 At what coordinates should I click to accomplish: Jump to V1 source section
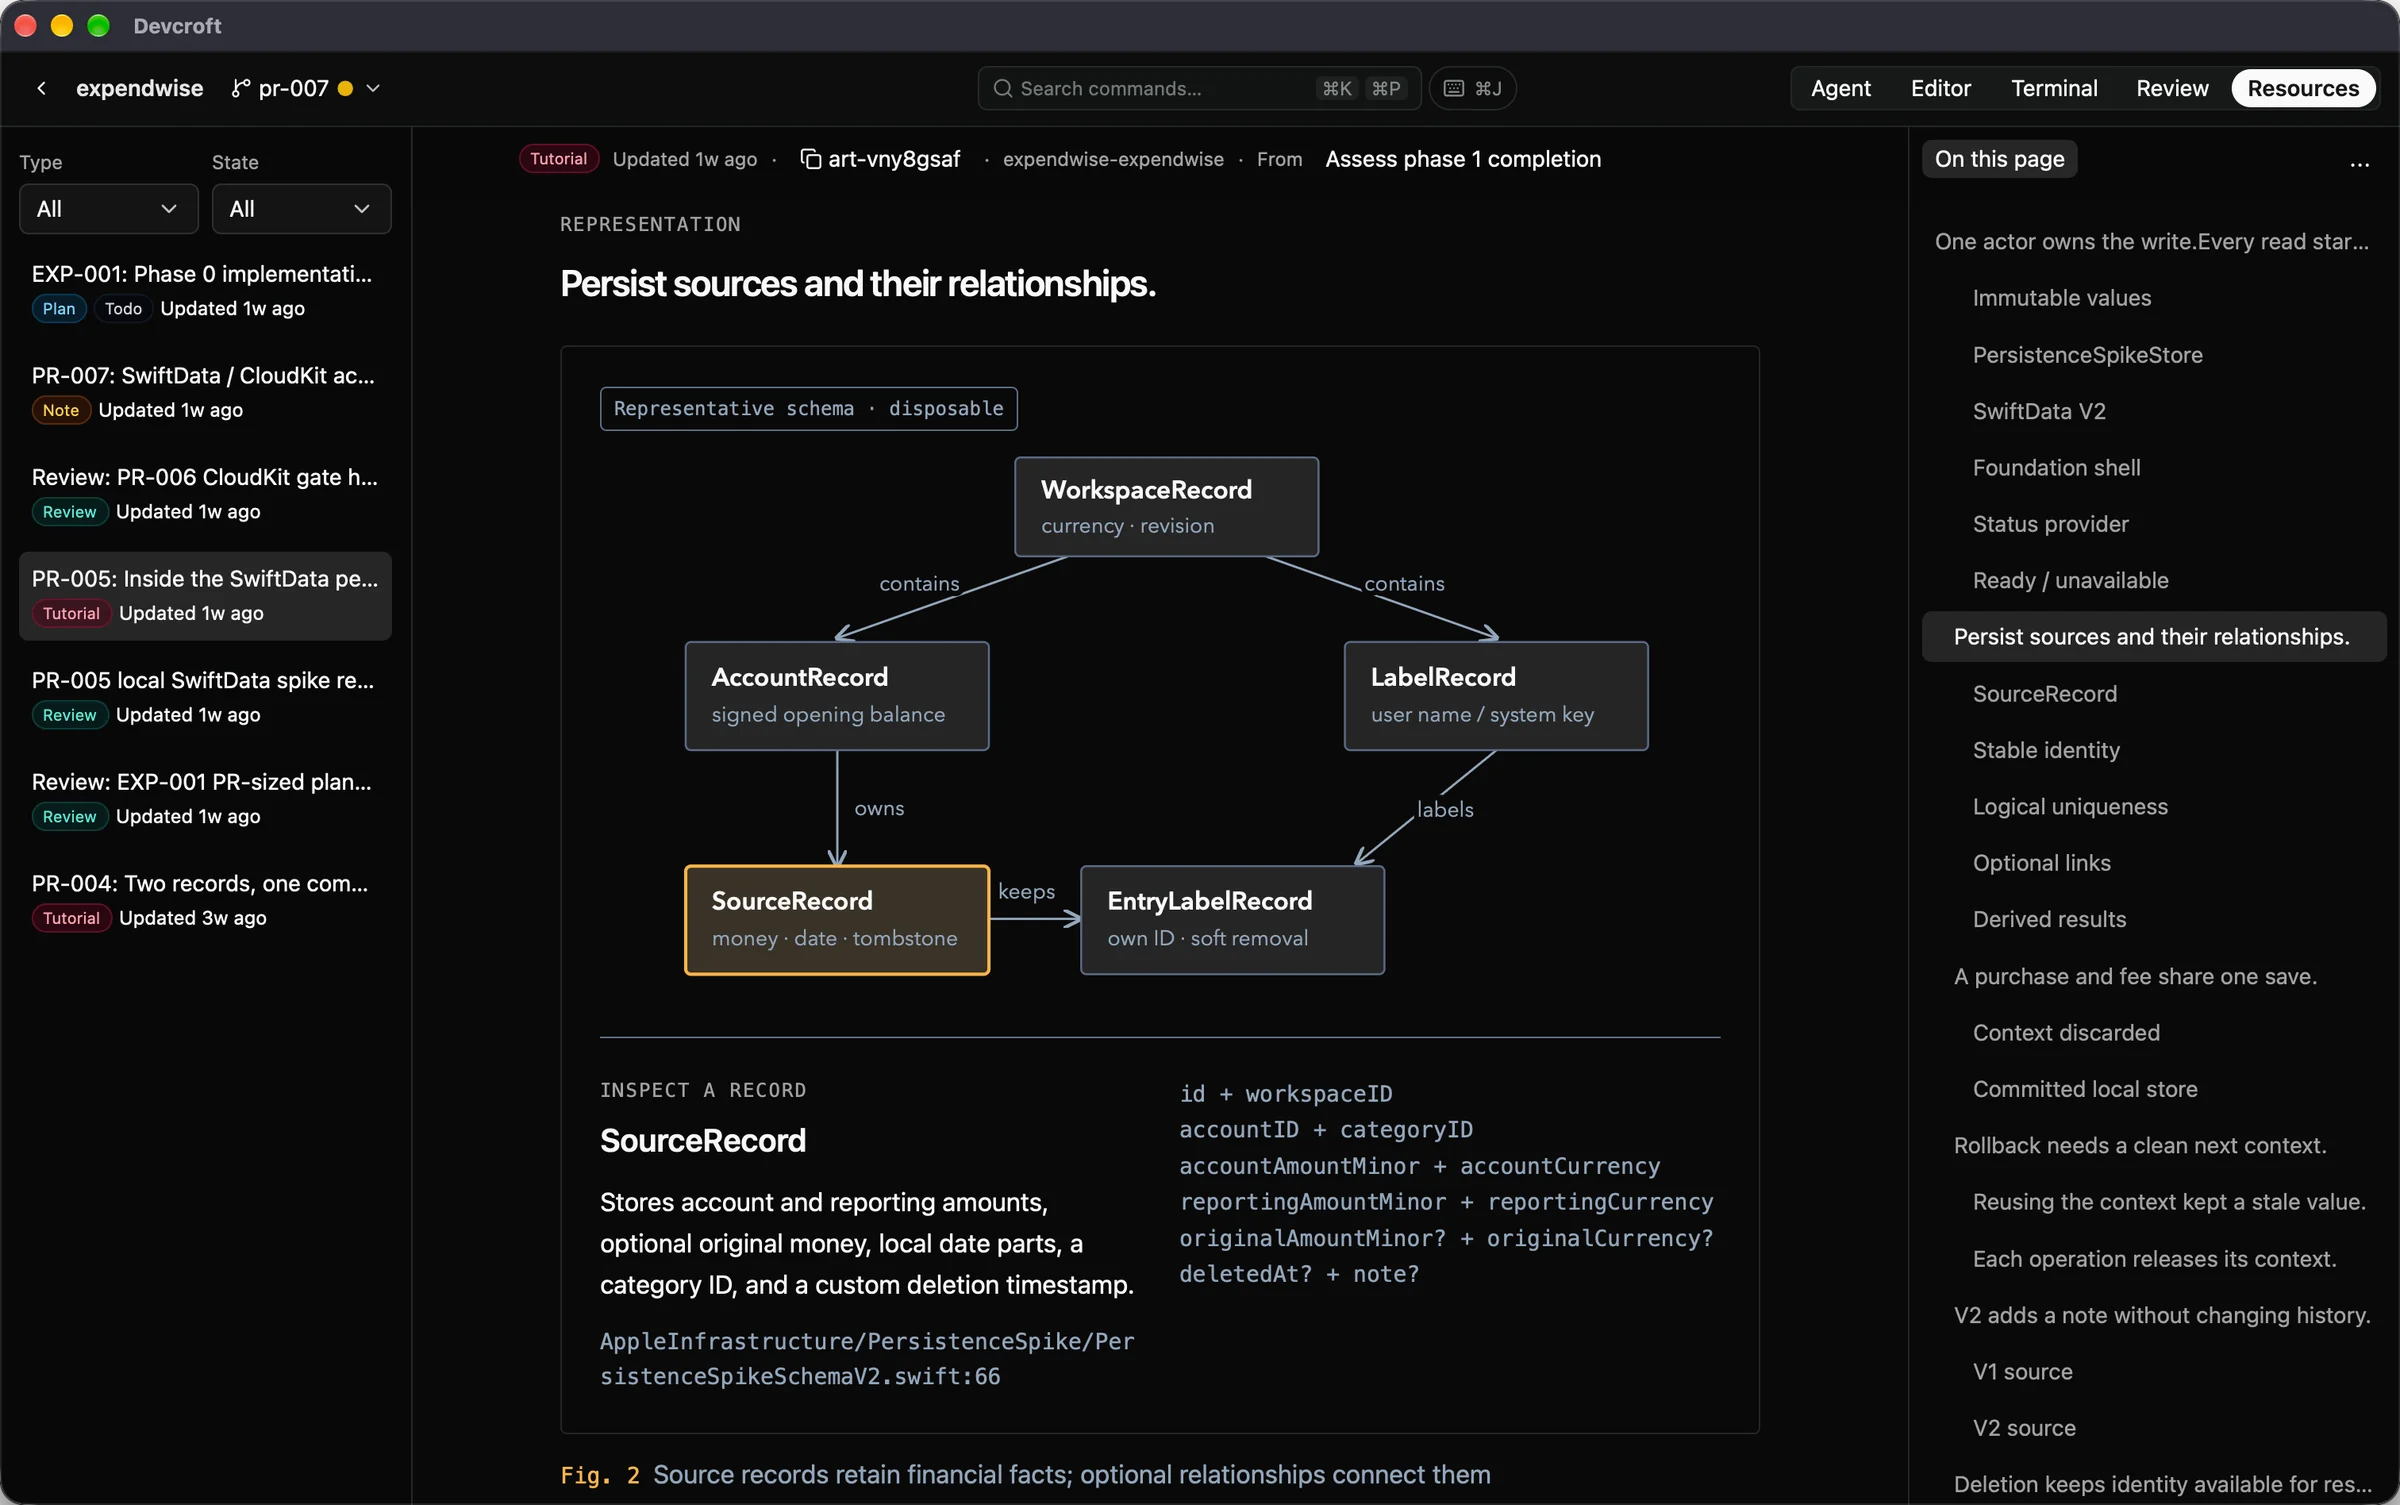click(2022, 1372)
